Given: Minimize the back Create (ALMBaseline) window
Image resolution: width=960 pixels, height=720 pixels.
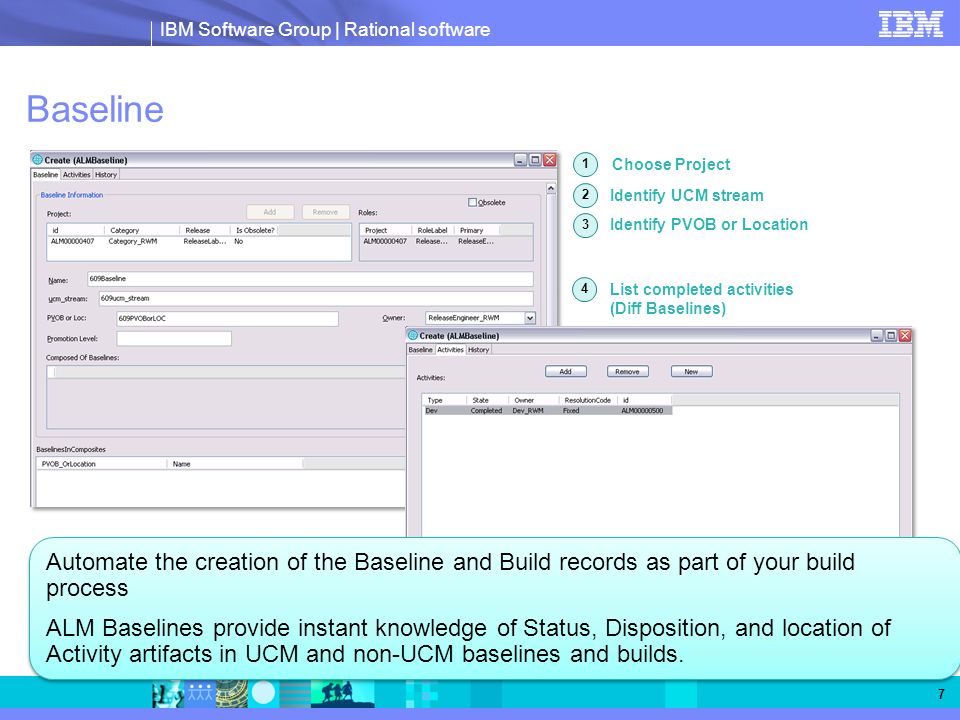Looking at the screenshot, I should [x=520, y=160].
